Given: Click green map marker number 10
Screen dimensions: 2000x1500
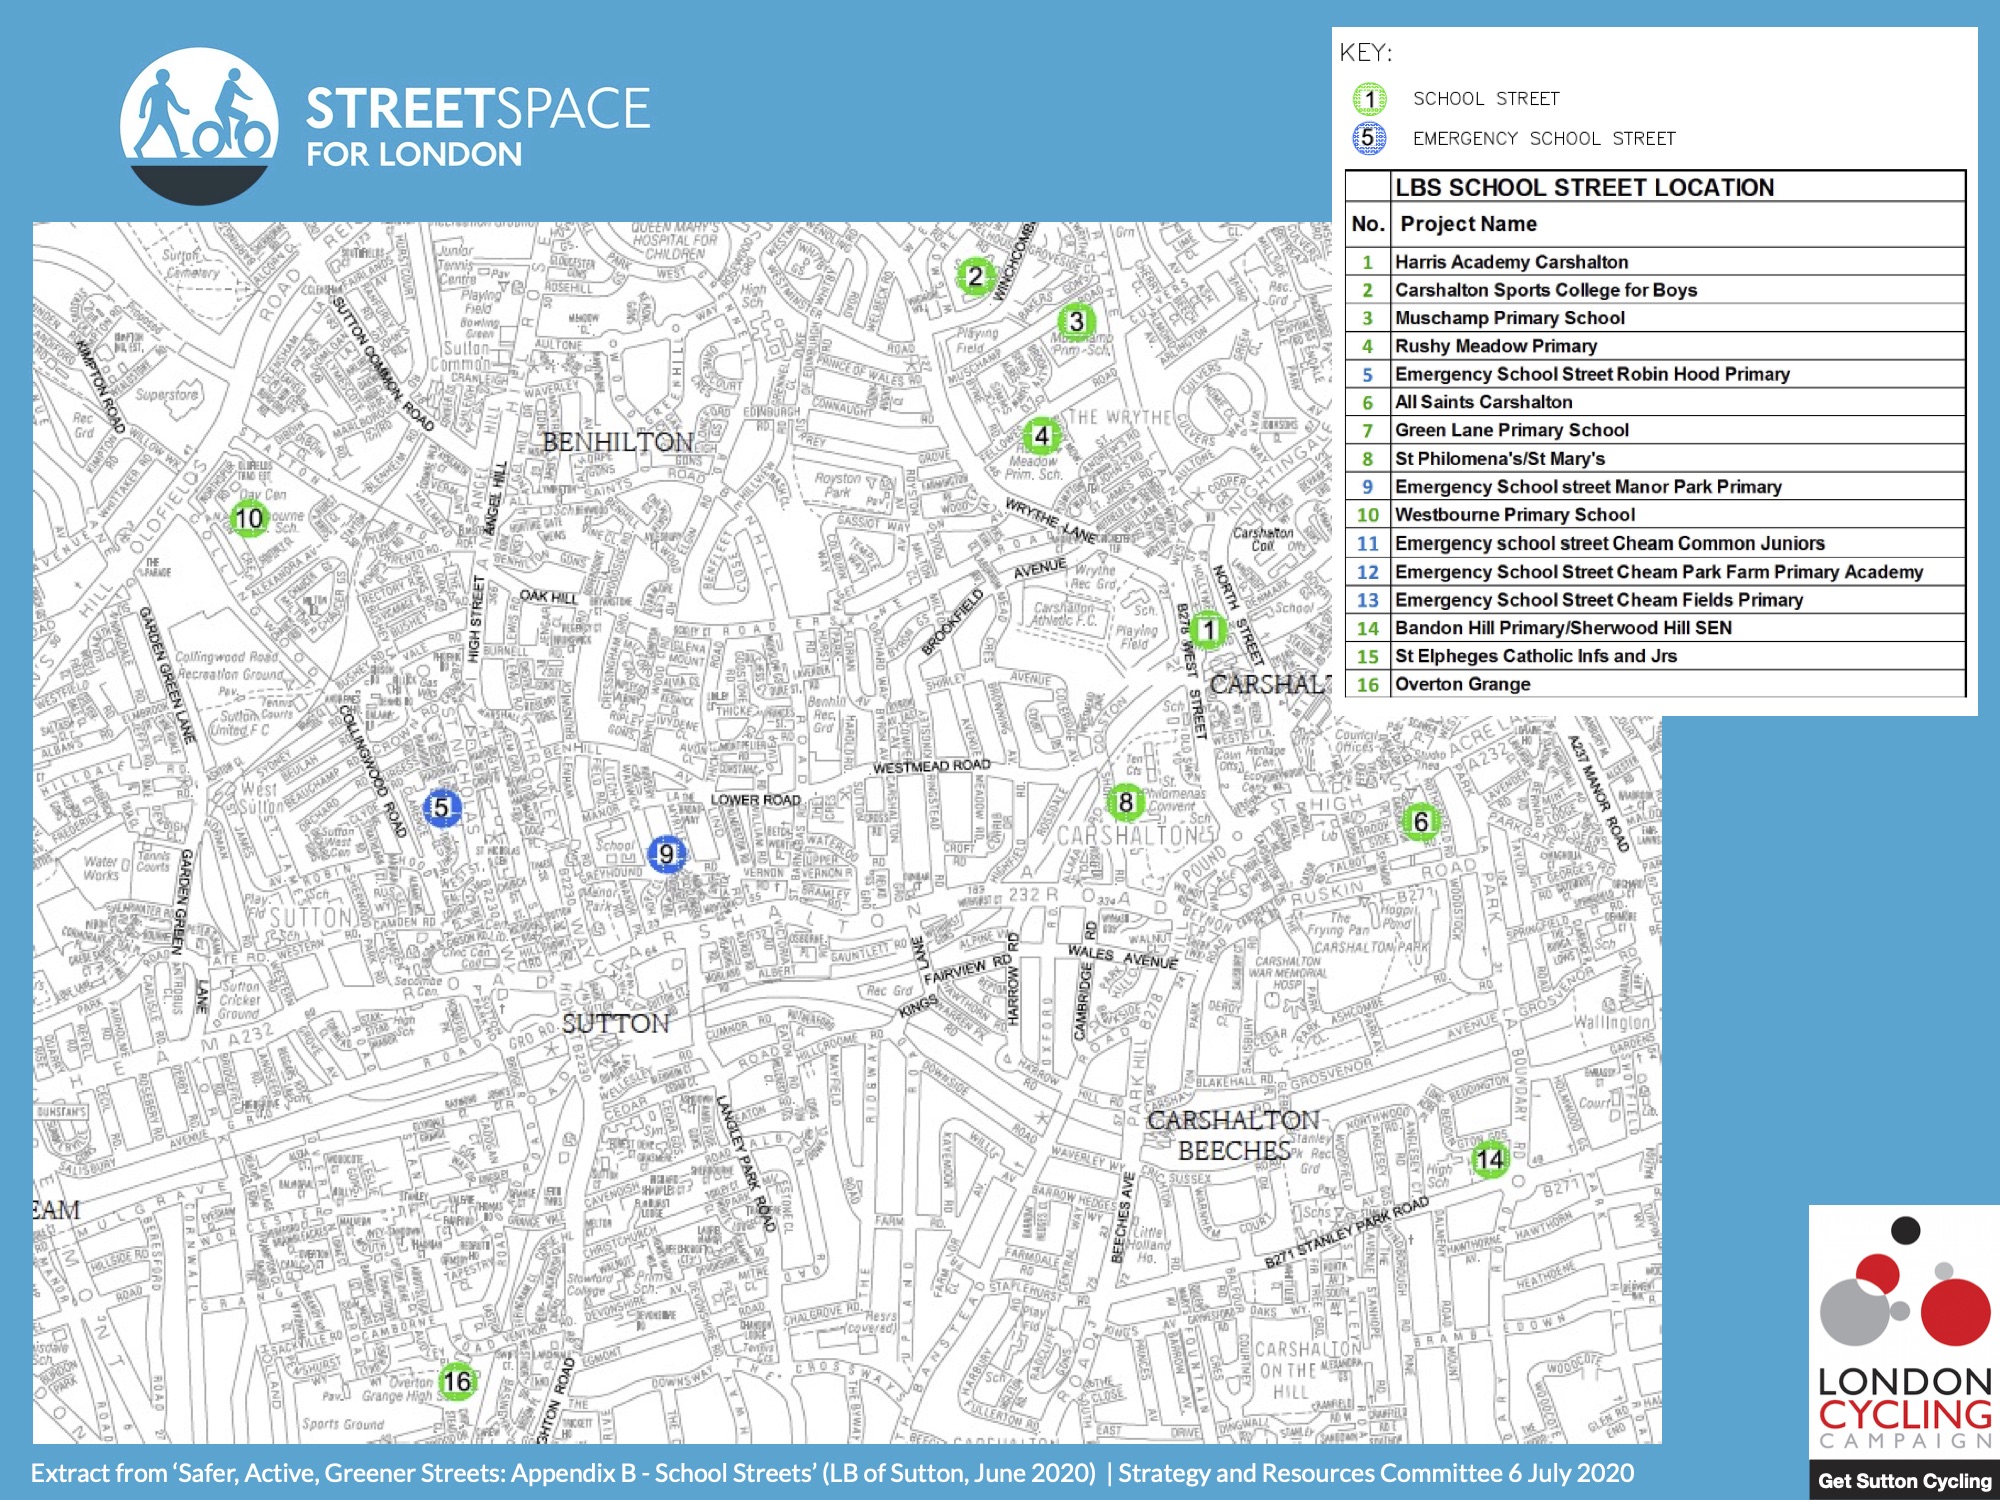Looking at the screenshot, I should (249, 518).
